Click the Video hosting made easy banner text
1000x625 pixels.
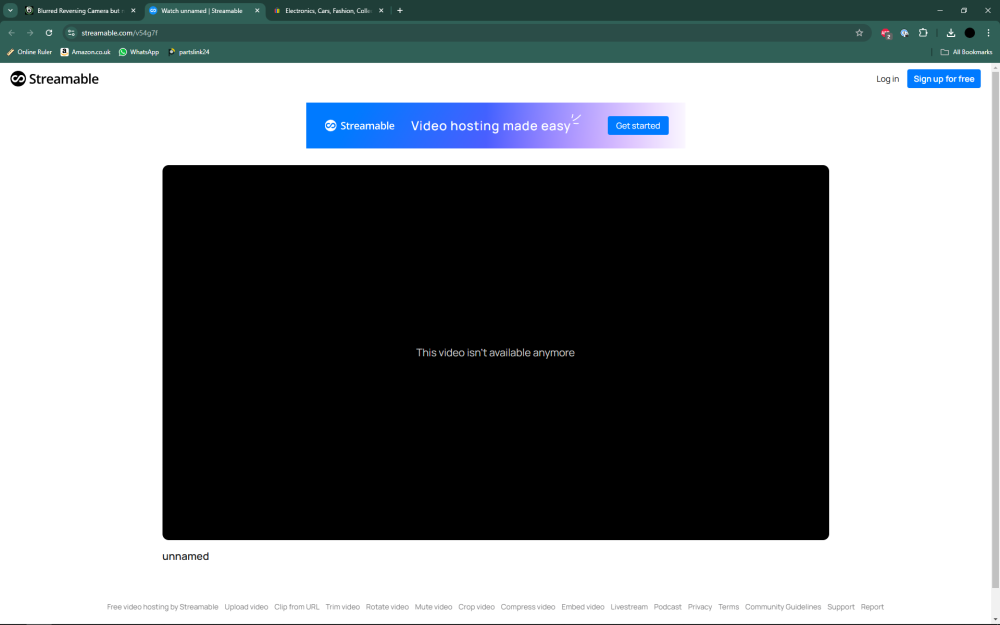(x=490, y=126)
